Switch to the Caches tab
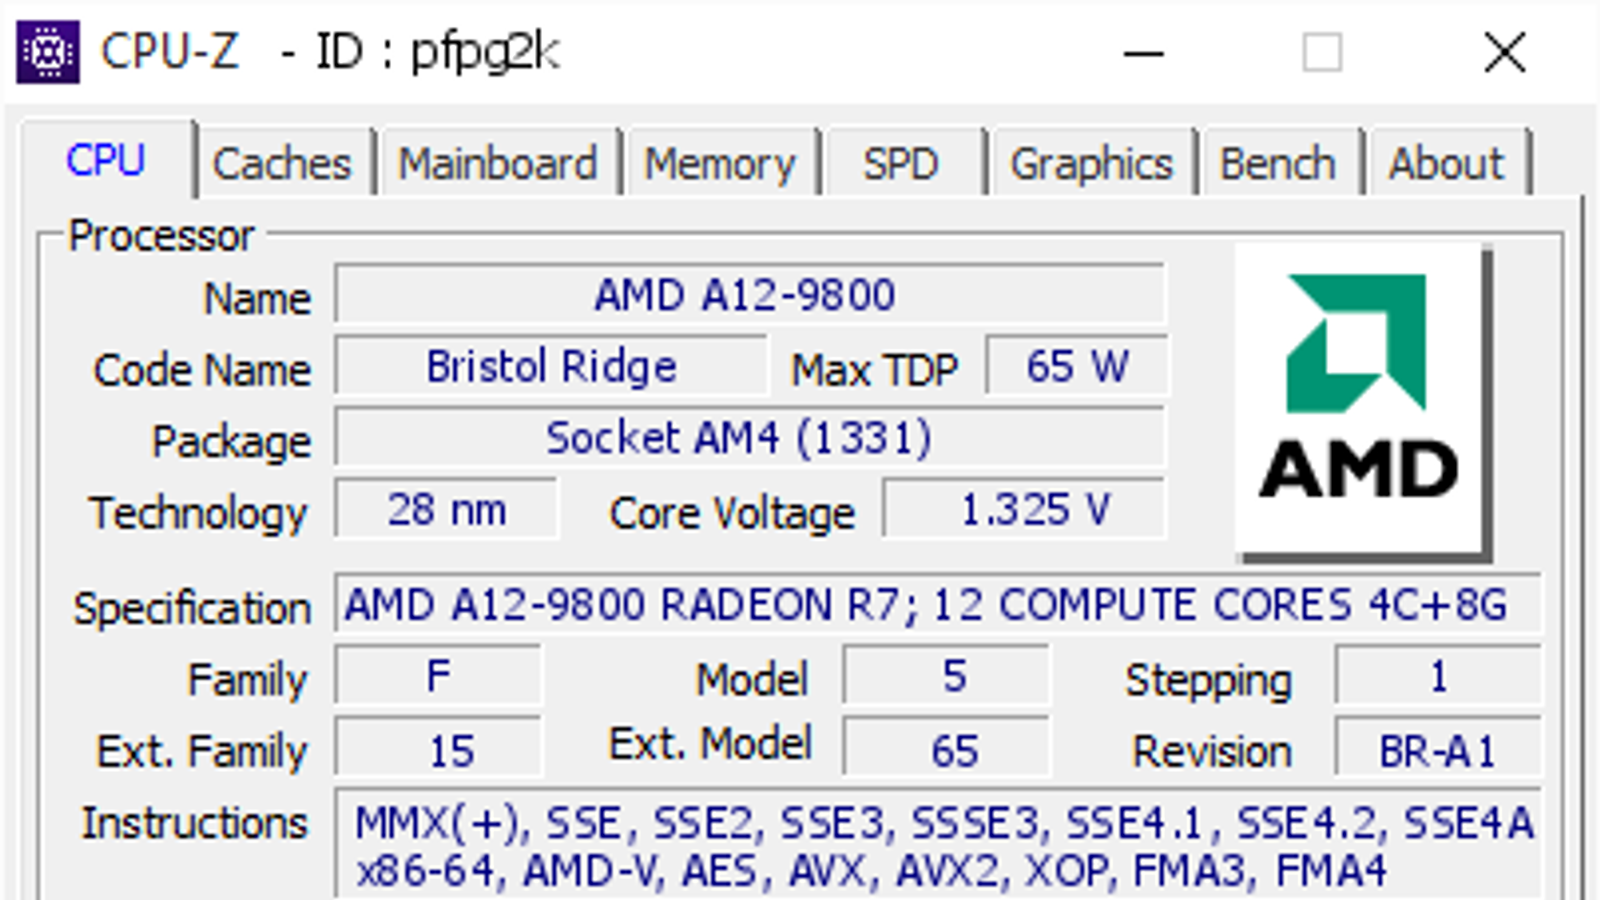 [282, 164]
